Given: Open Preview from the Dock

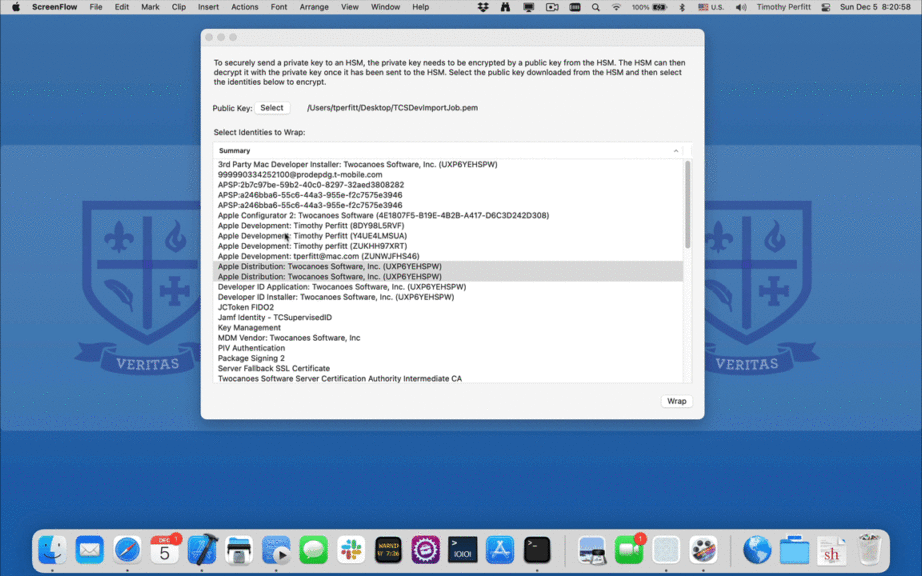Looking at the screenshot, I should 592,550.
